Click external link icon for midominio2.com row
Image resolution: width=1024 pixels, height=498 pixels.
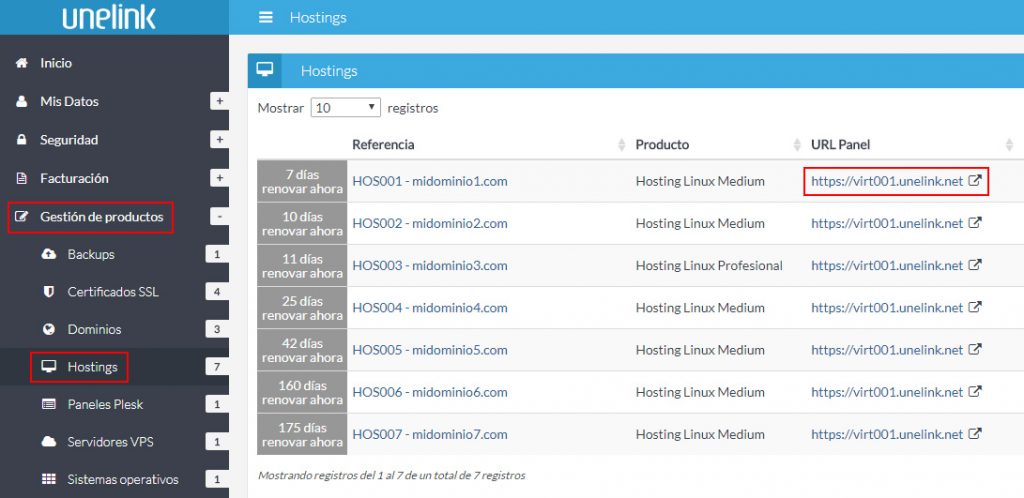pos(974,223)
